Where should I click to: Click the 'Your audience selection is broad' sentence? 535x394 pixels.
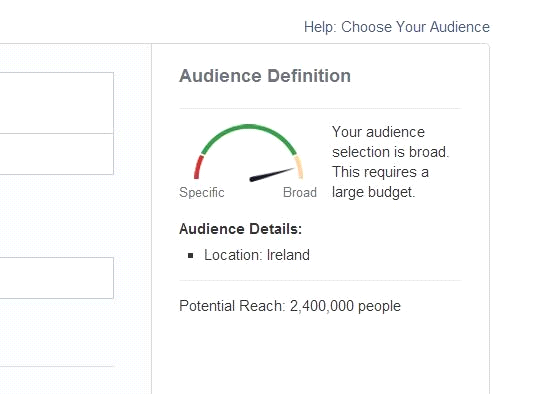click(390, 142)
